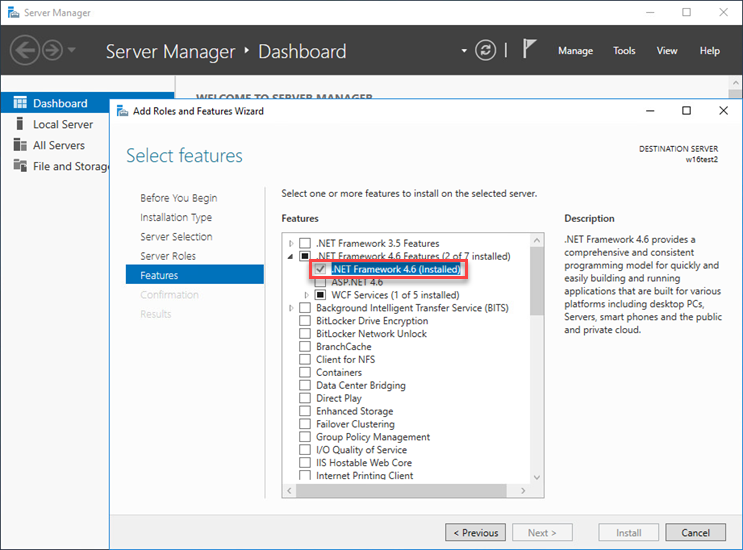Viewport: 743px width, 550px height.
Task: Click the Previous button
Action: click(x=473, y=533)
